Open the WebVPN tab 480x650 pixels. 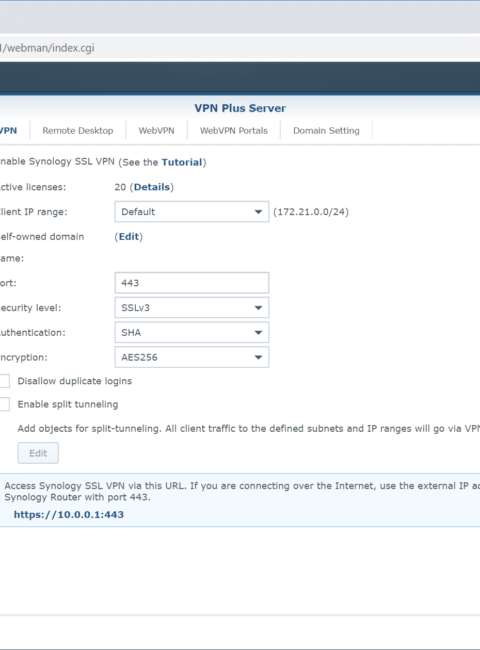point(156,131)
